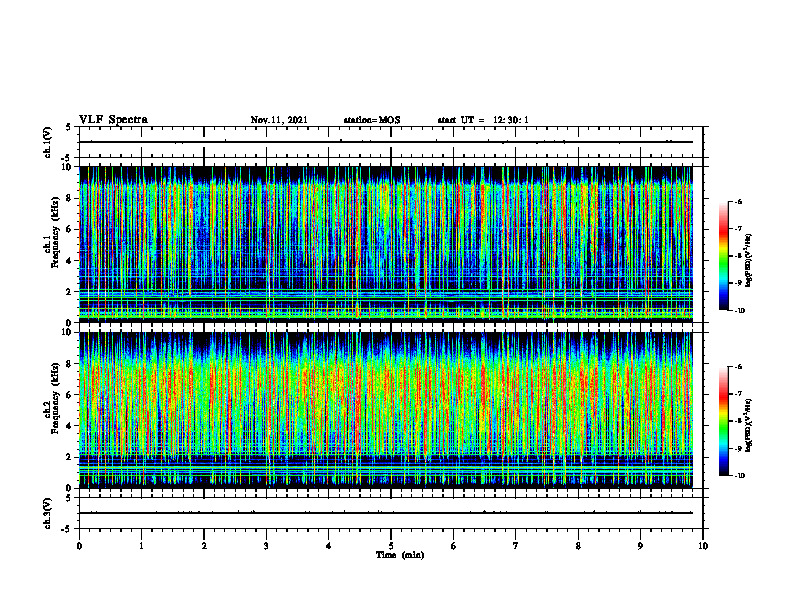
Task: Click the '-6' label on ch.1 color bar
Action: 738,201
